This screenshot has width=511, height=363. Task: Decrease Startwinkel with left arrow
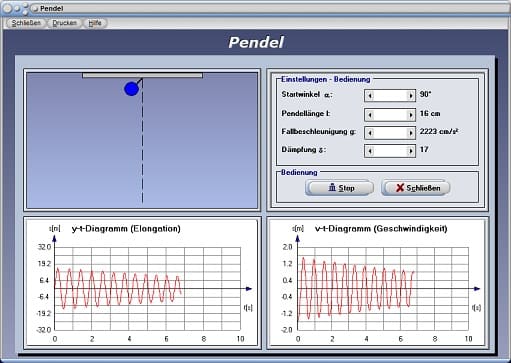tap(369, 96)
